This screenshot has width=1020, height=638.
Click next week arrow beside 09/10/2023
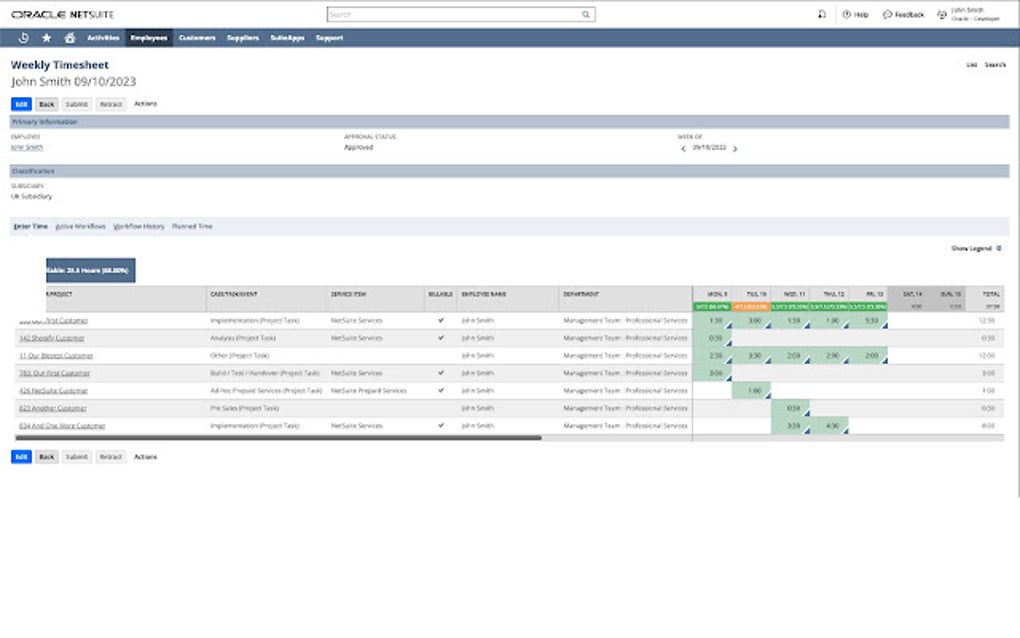[735, 146]
